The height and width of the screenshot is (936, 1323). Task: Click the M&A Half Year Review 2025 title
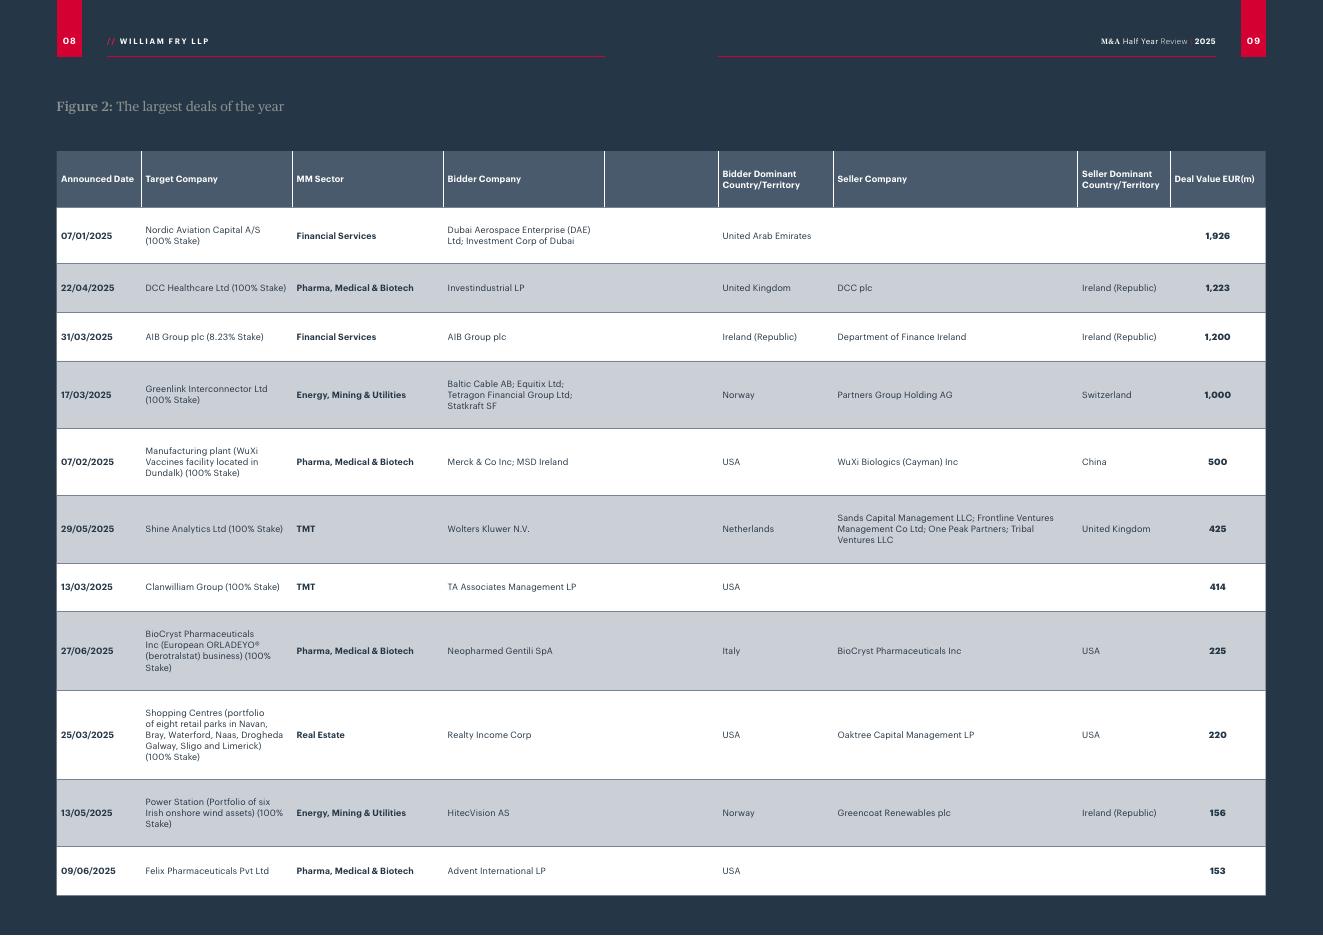pyautogui.click(x=1158, y=42)
